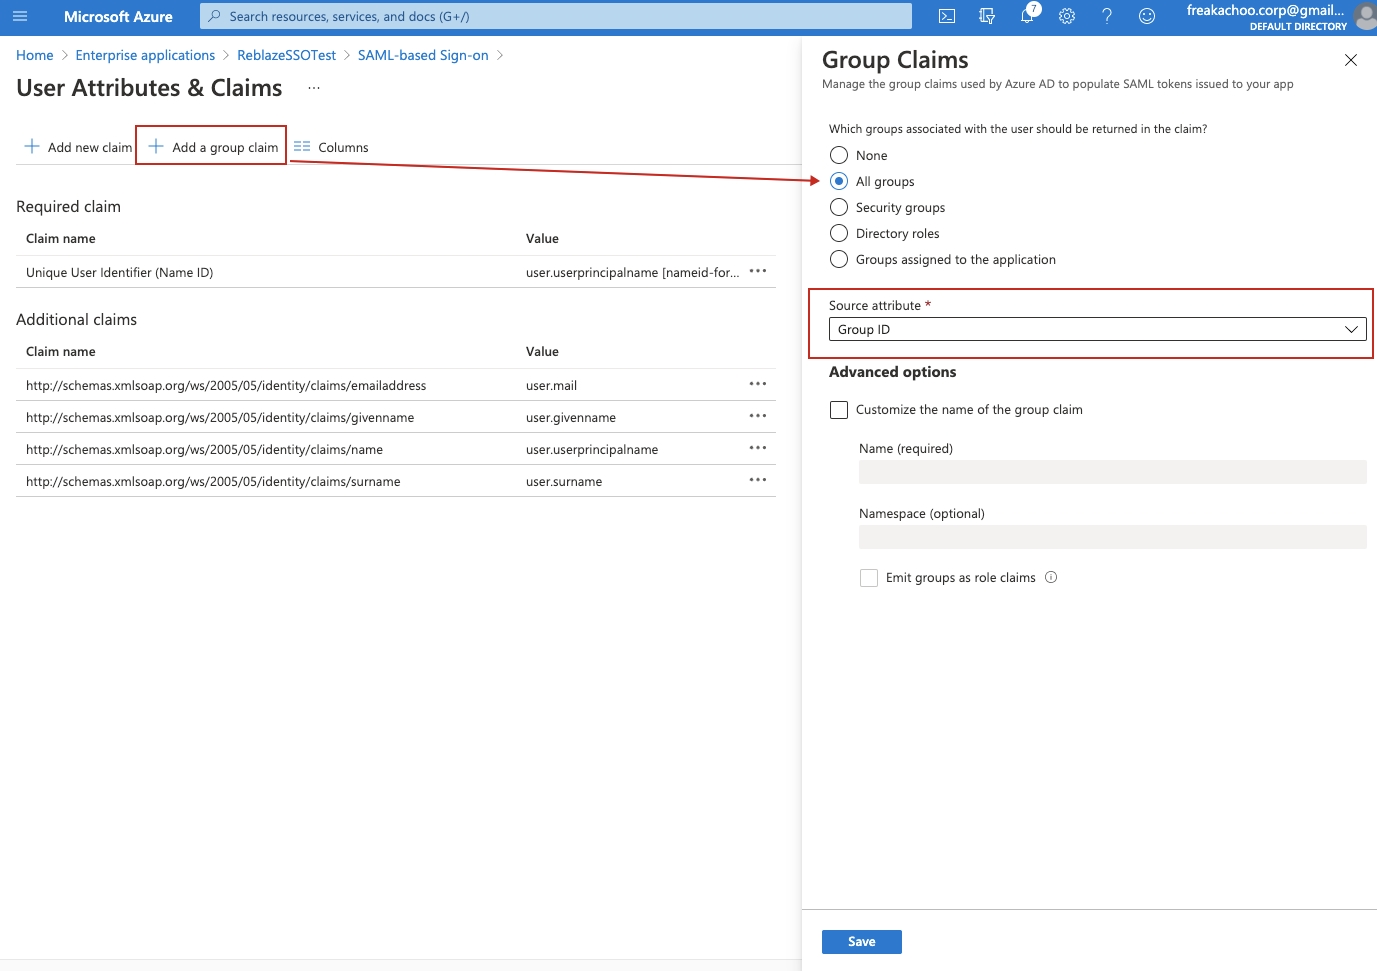
Task: Go to Enterprise applications breadcrumb
Action: 145,55
